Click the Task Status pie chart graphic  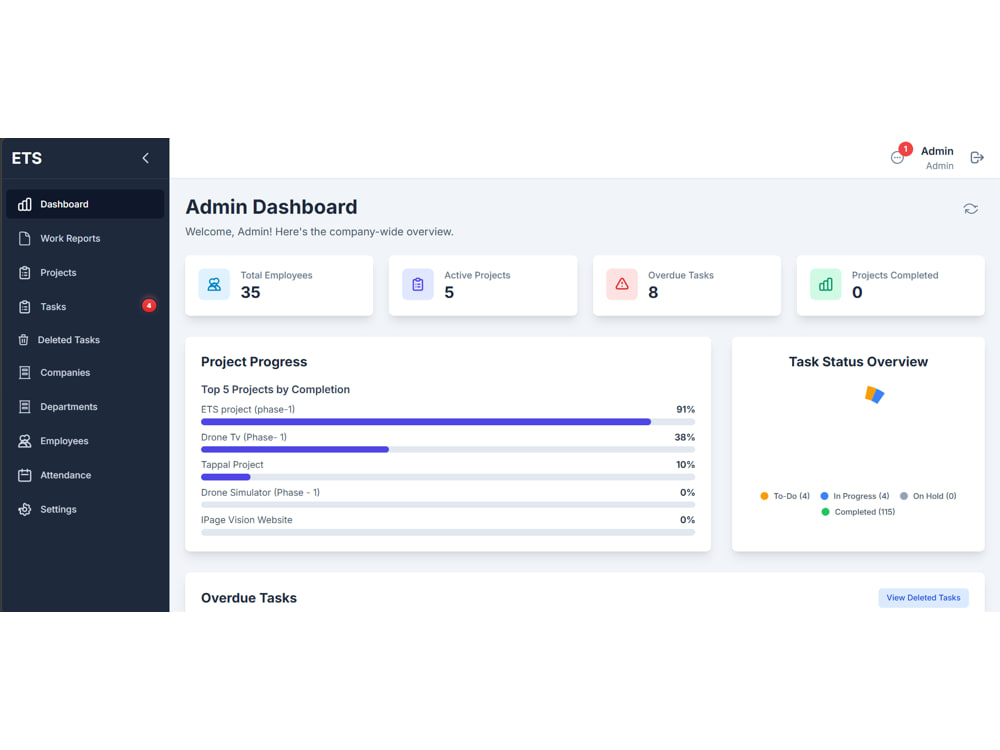tap(874, 395)
